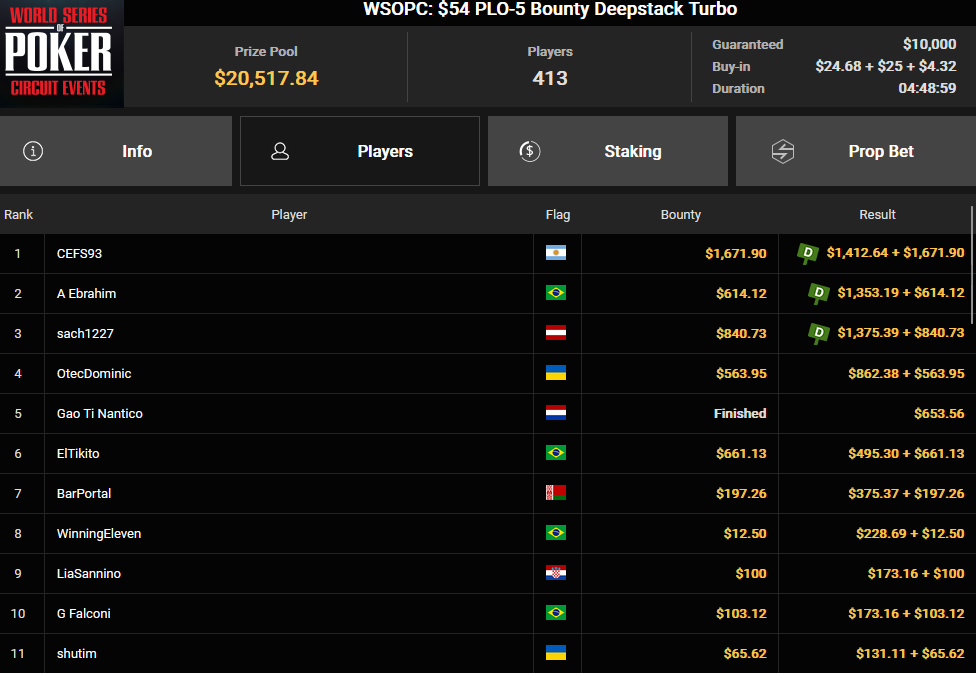
Task: Click the deal badge in CEFS93's result
Action: point(808,253)
